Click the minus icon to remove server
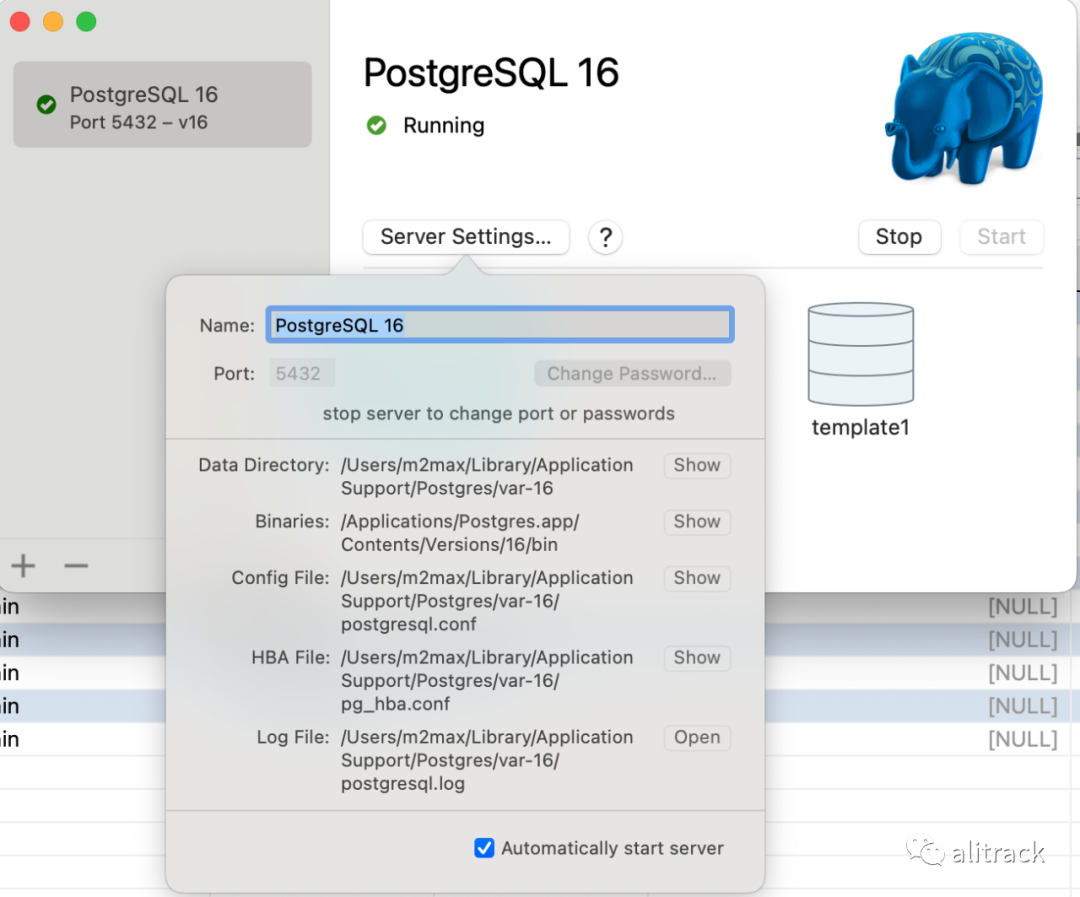1080x897 pixels. click(76, 566)
